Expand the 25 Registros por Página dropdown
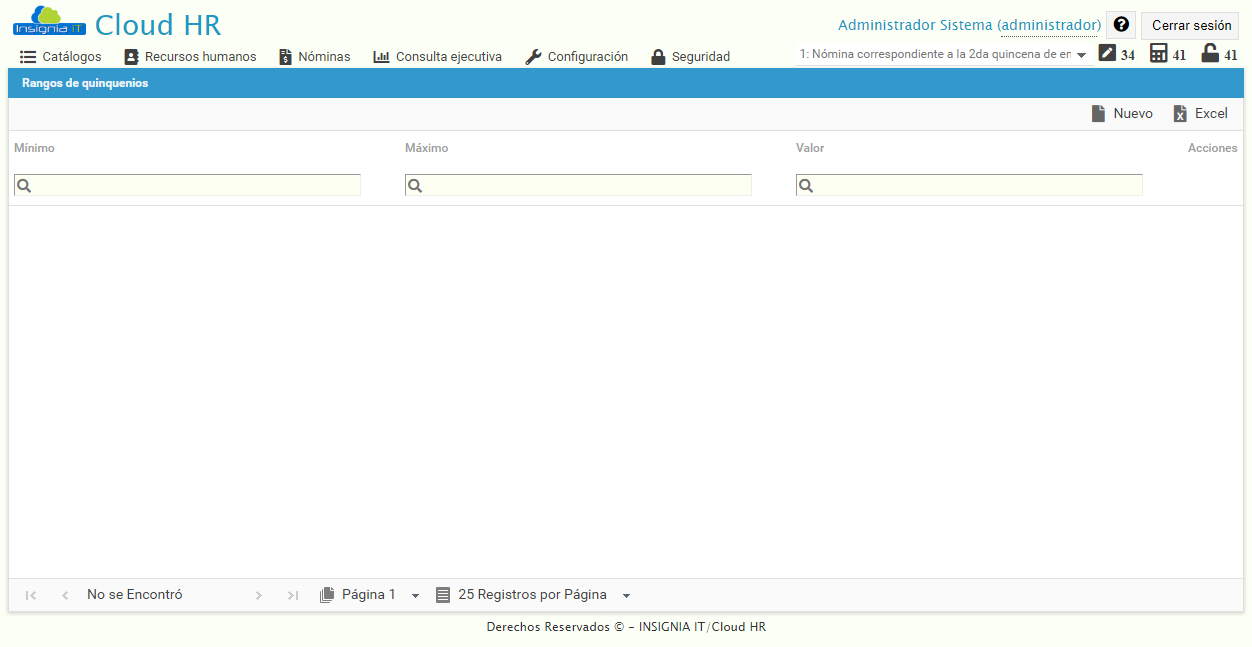This screenshot has height=647, width=1252. pos(626,594)
